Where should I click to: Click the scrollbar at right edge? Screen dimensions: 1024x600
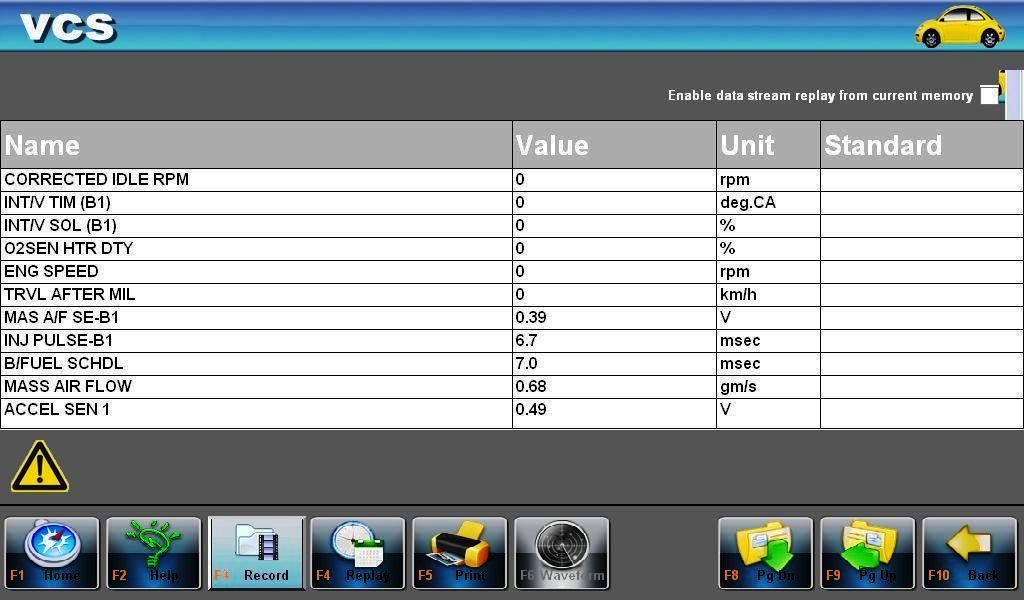1014,95
